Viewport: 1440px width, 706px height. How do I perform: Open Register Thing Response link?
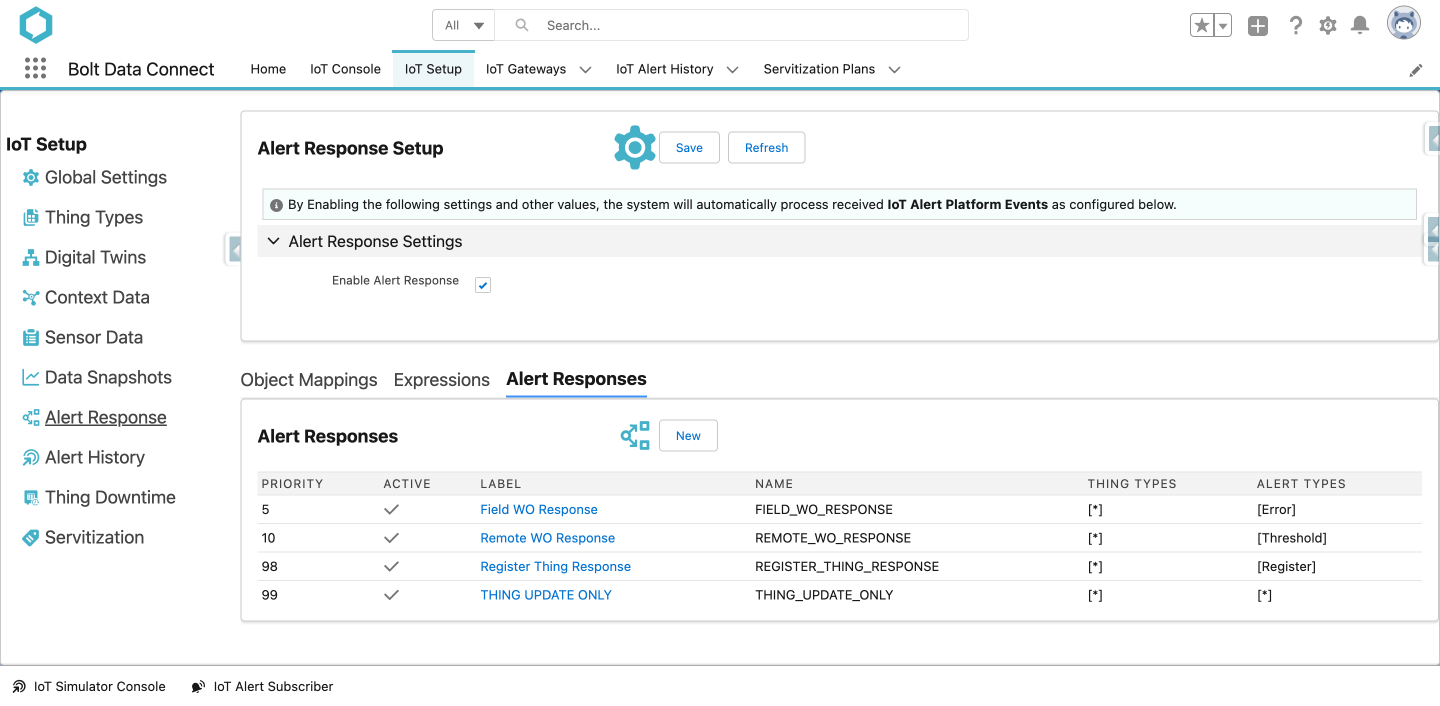click(555, 566)
